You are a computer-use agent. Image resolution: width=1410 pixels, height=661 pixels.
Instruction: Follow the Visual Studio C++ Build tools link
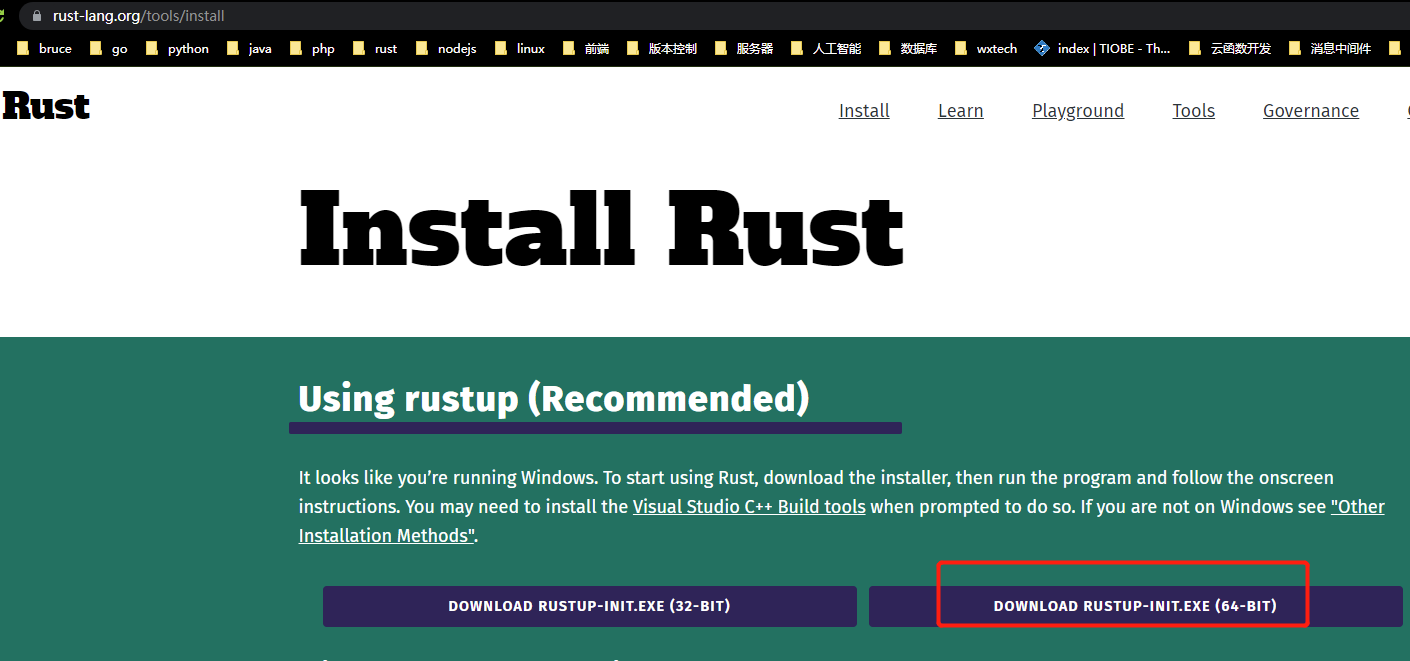point(749,507)
